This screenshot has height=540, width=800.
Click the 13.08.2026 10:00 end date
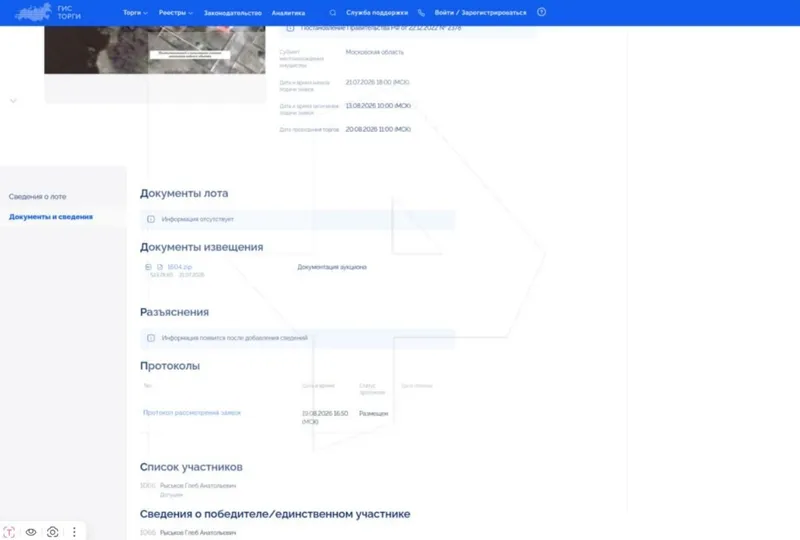click(378, 106)
